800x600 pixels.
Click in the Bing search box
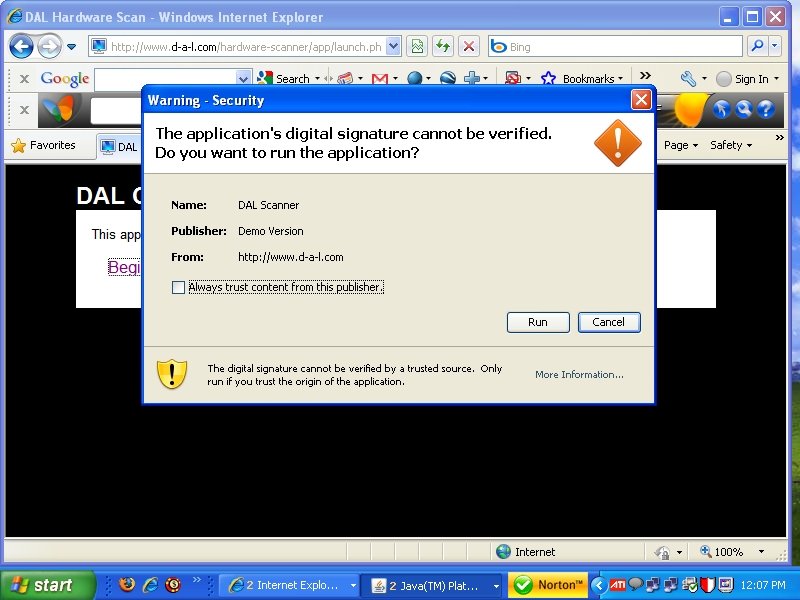[x=615, y=47]
